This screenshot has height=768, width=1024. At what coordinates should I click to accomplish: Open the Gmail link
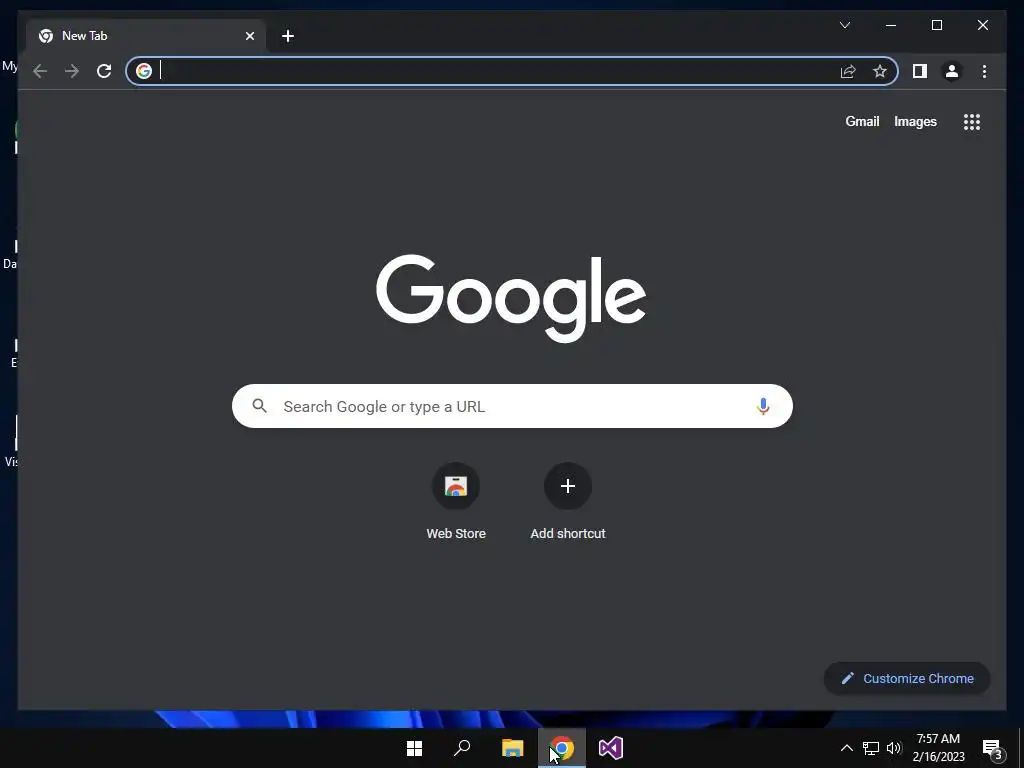coord(862,121)
